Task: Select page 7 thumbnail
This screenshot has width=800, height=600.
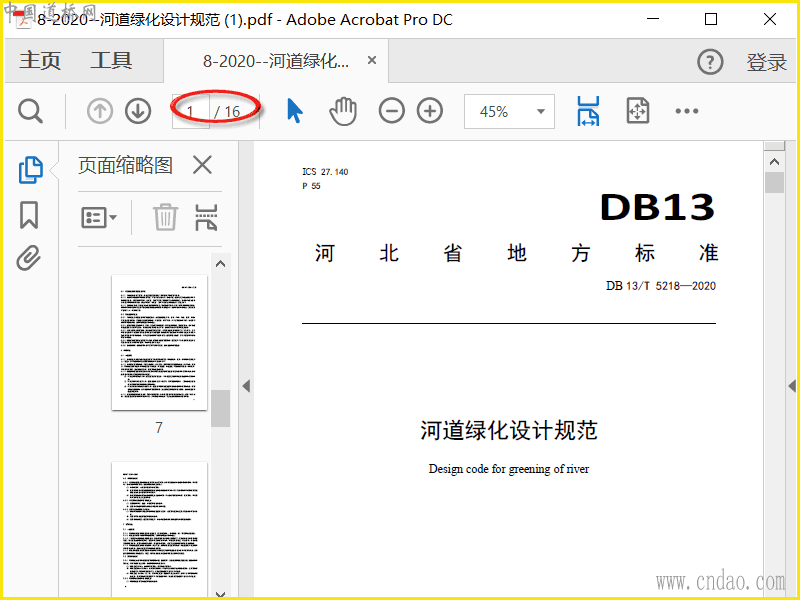Action: pyautogui.click(x=159, y=342)
